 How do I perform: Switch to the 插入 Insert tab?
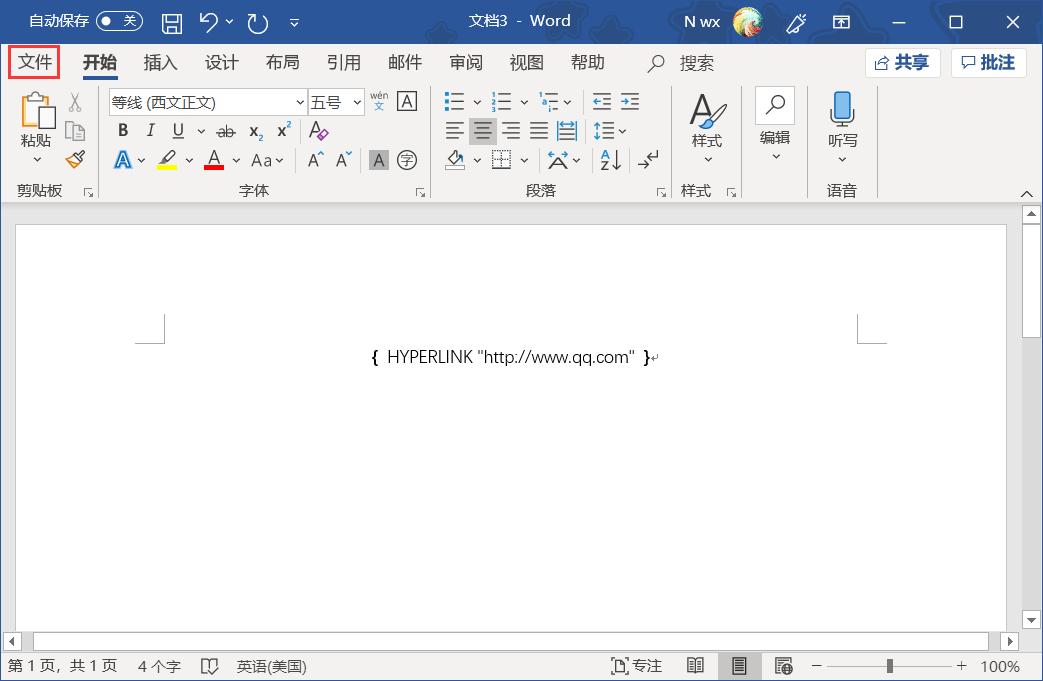(160, 62)
